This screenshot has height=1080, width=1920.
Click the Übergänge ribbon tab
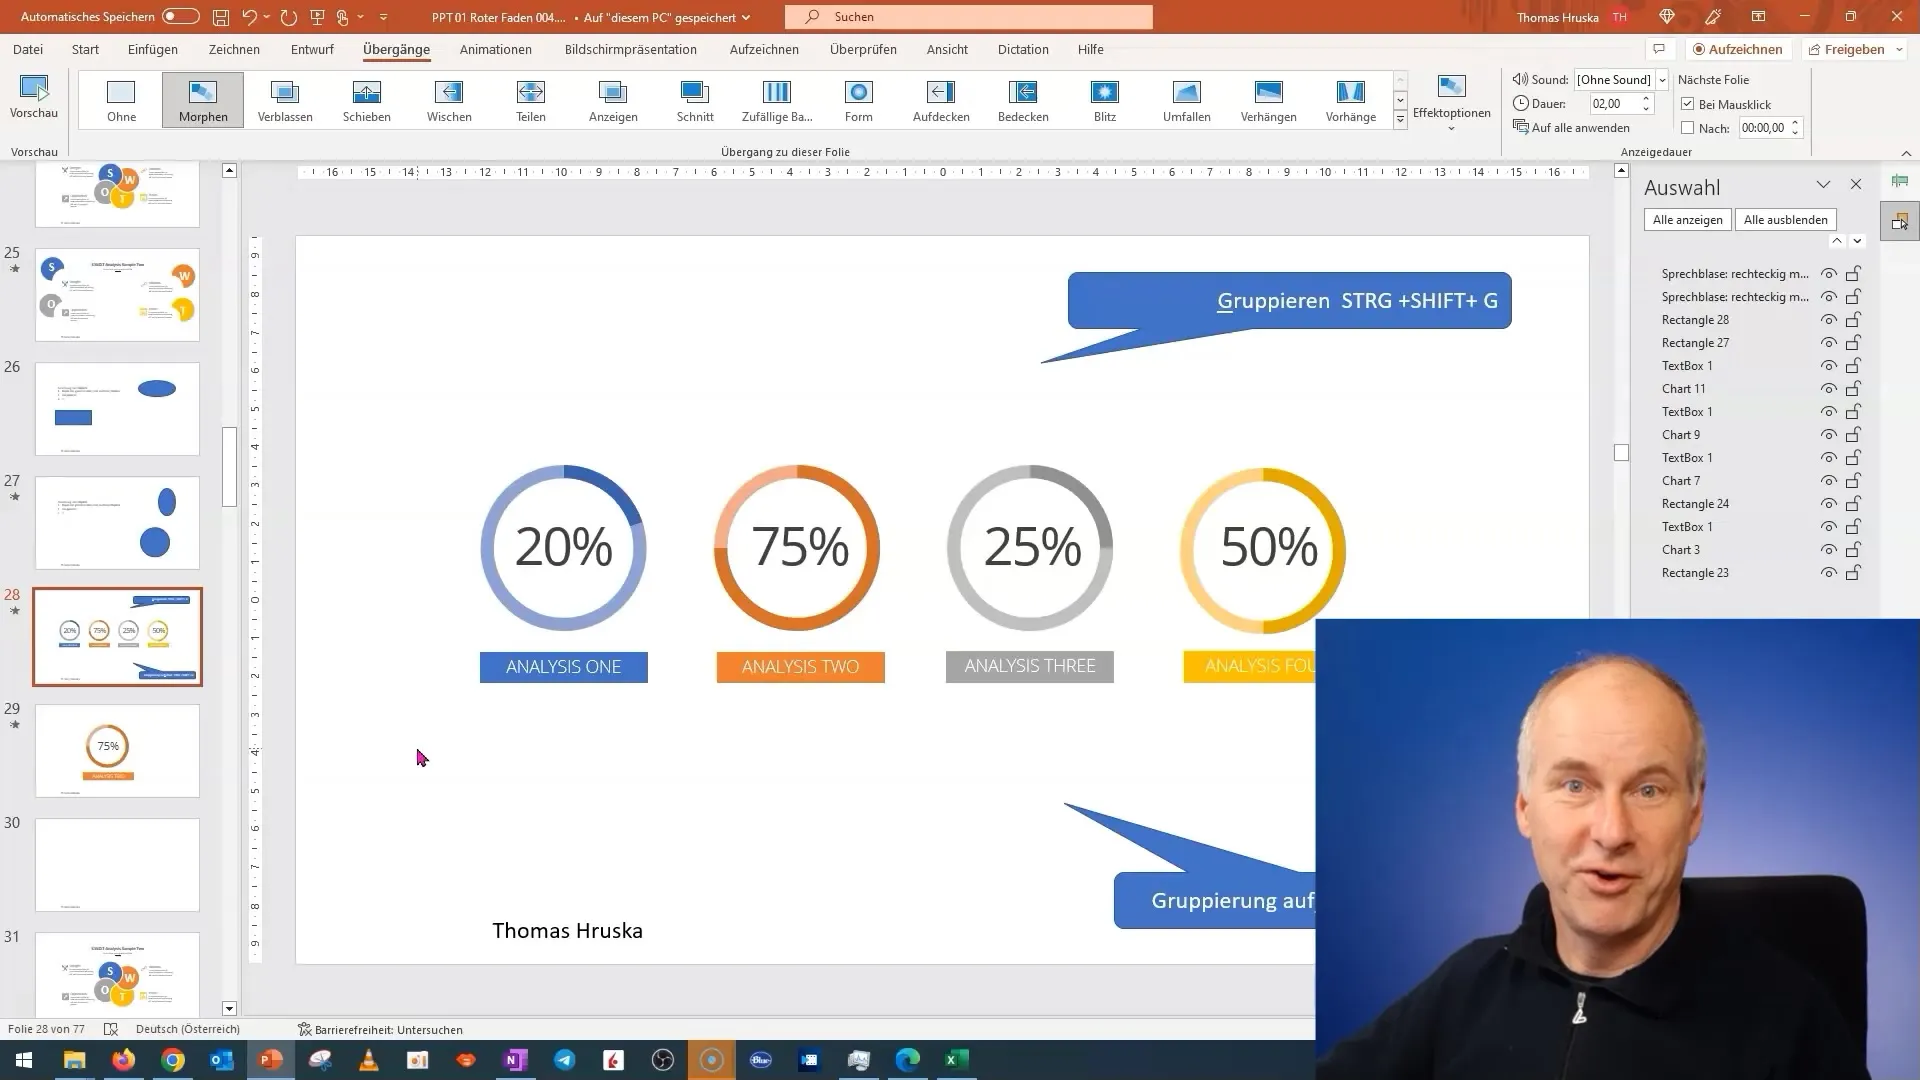(x=396, y=49)
